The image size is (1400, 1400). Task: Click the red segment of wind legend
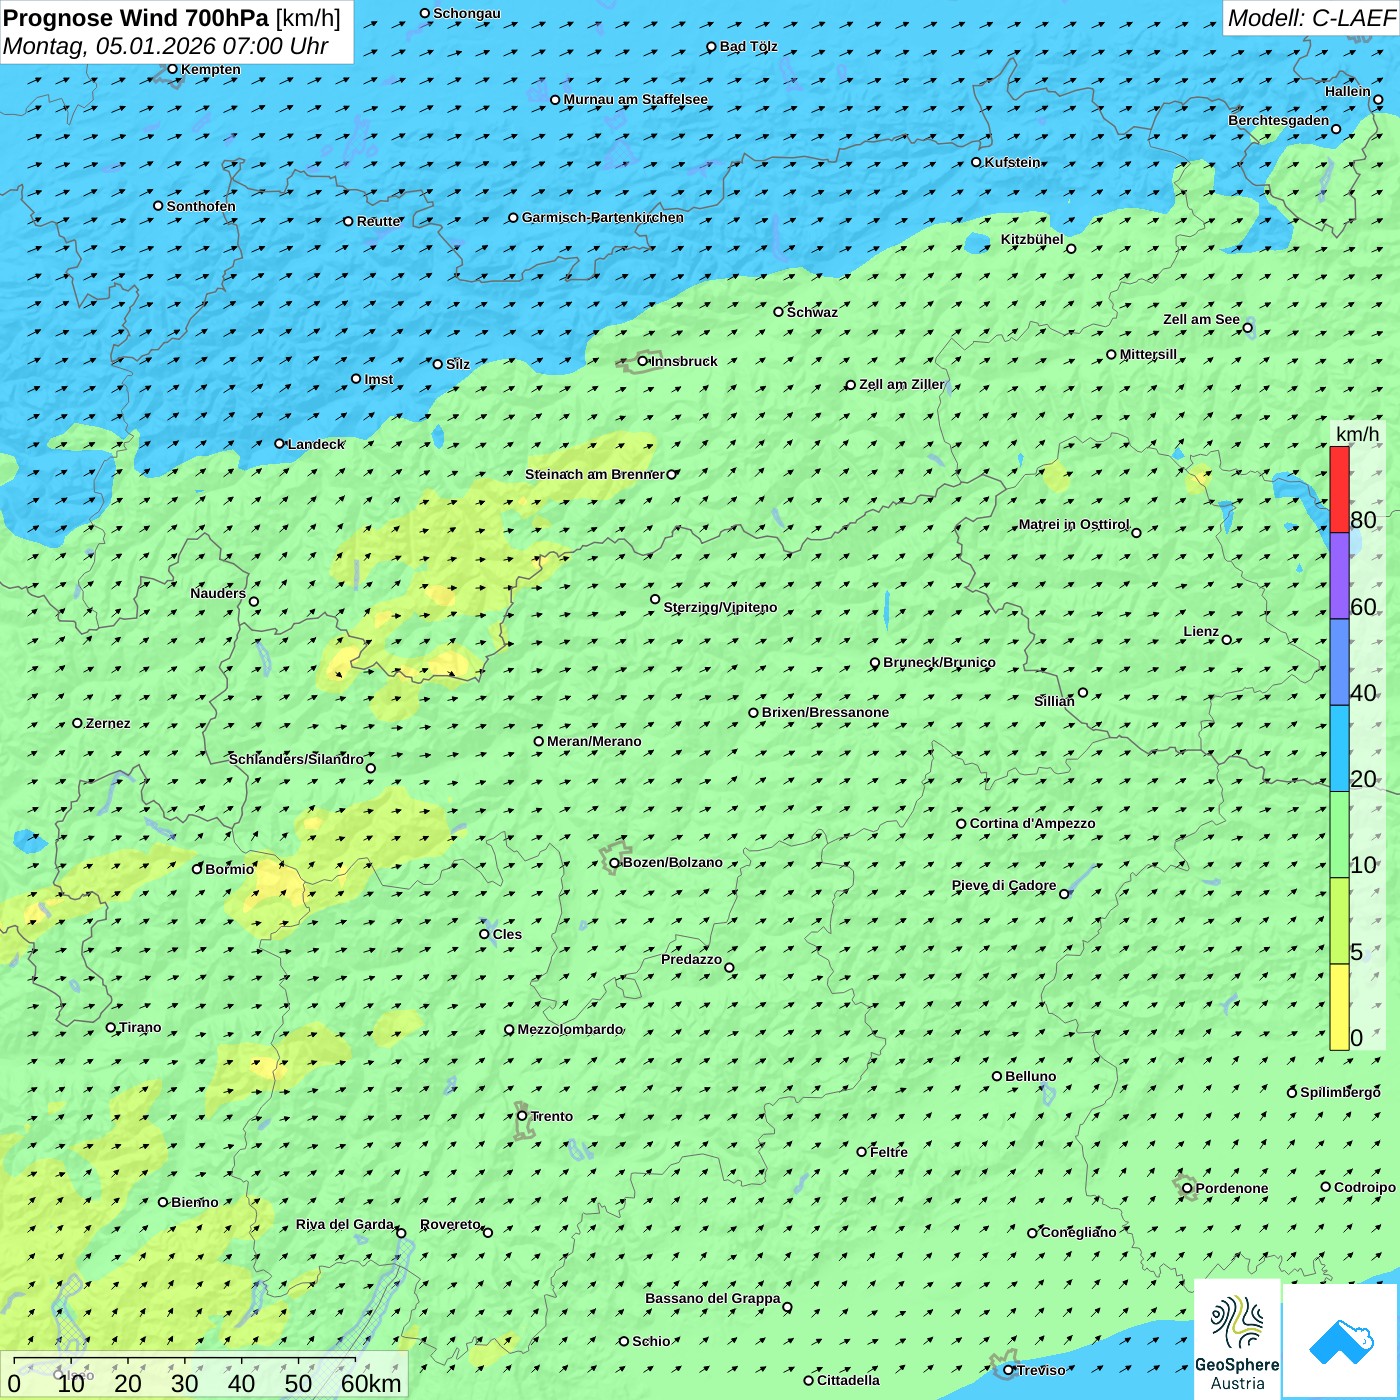point(1339,489)
